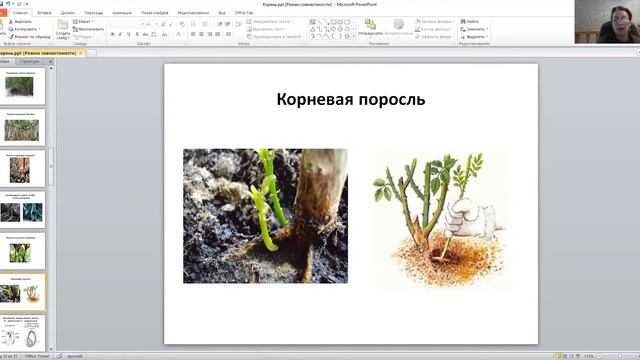
Task: Open Контур фигуры outline dropdown
Action: tap(434, 29)
